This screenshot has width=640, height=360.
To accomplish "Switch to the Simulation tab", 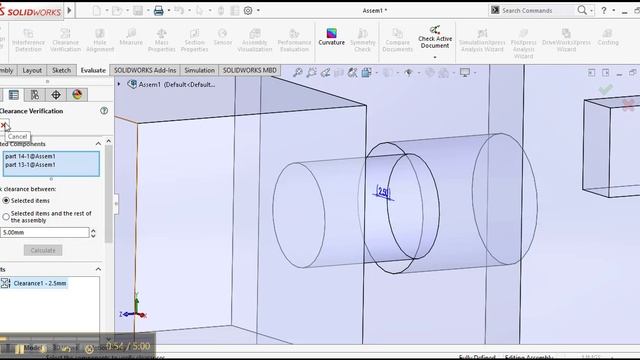I will (x=199, y=70).
